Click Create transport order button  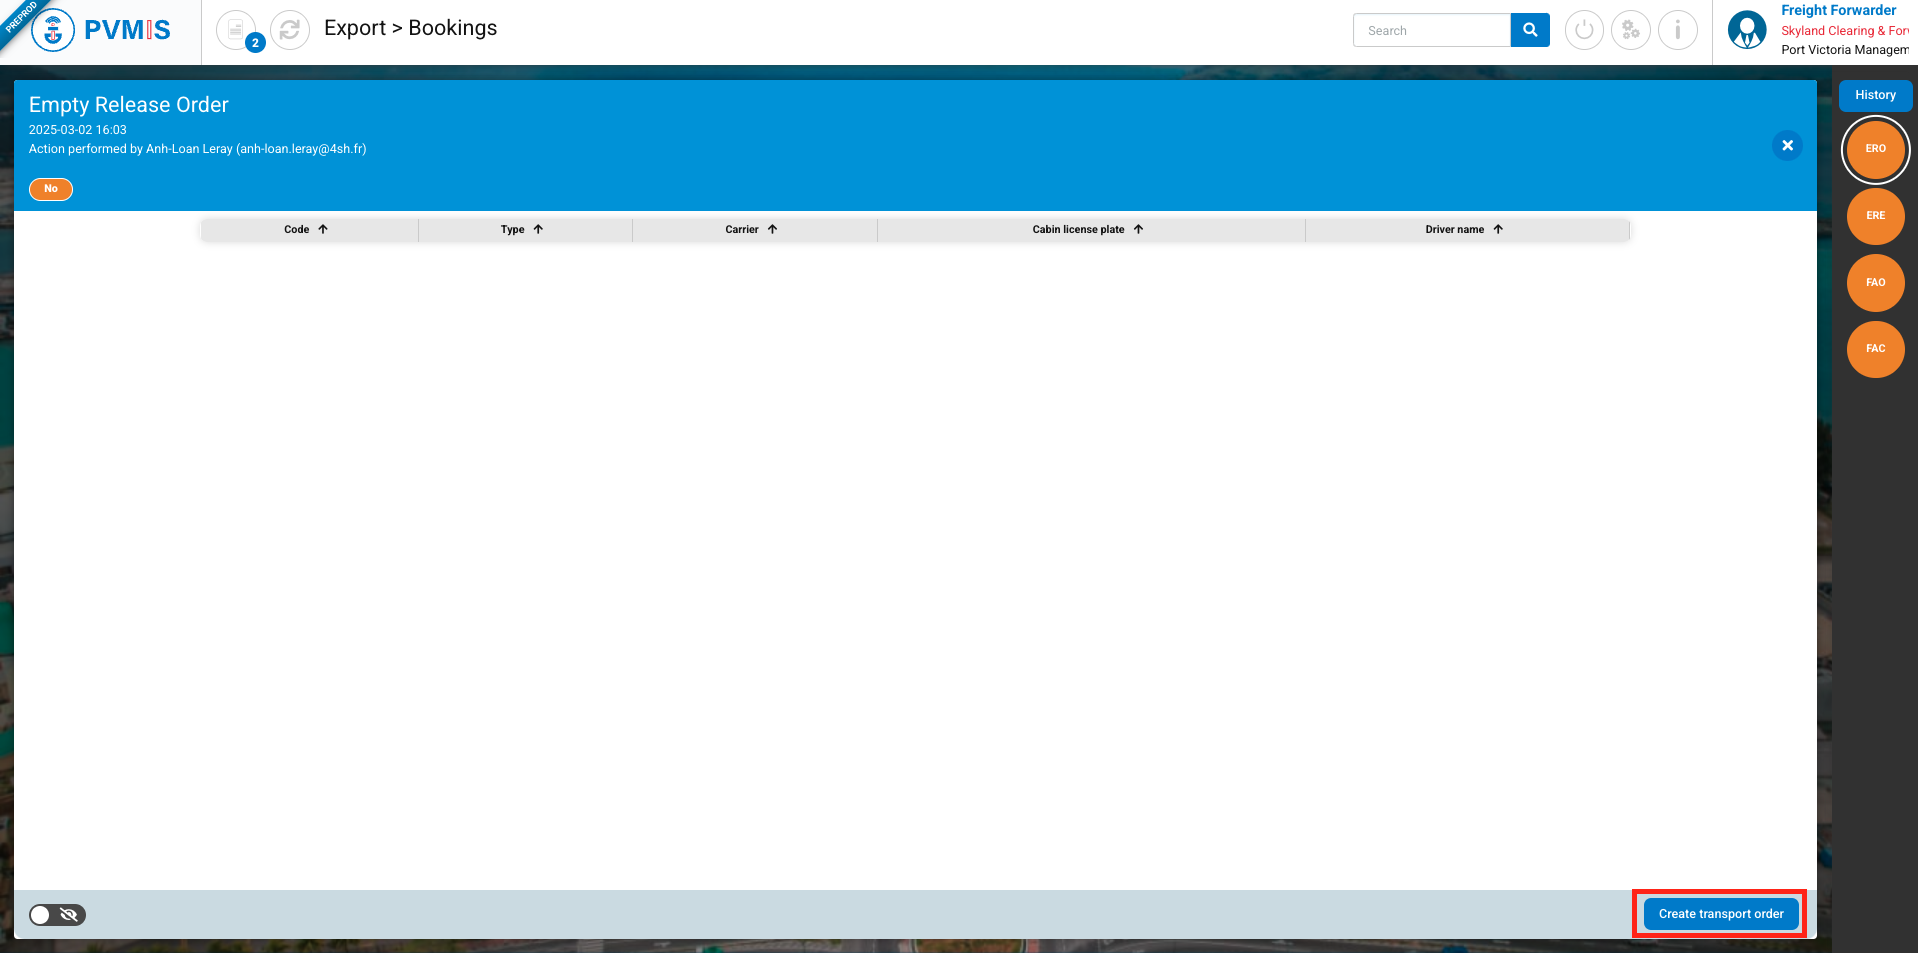tap(1720, 914)
